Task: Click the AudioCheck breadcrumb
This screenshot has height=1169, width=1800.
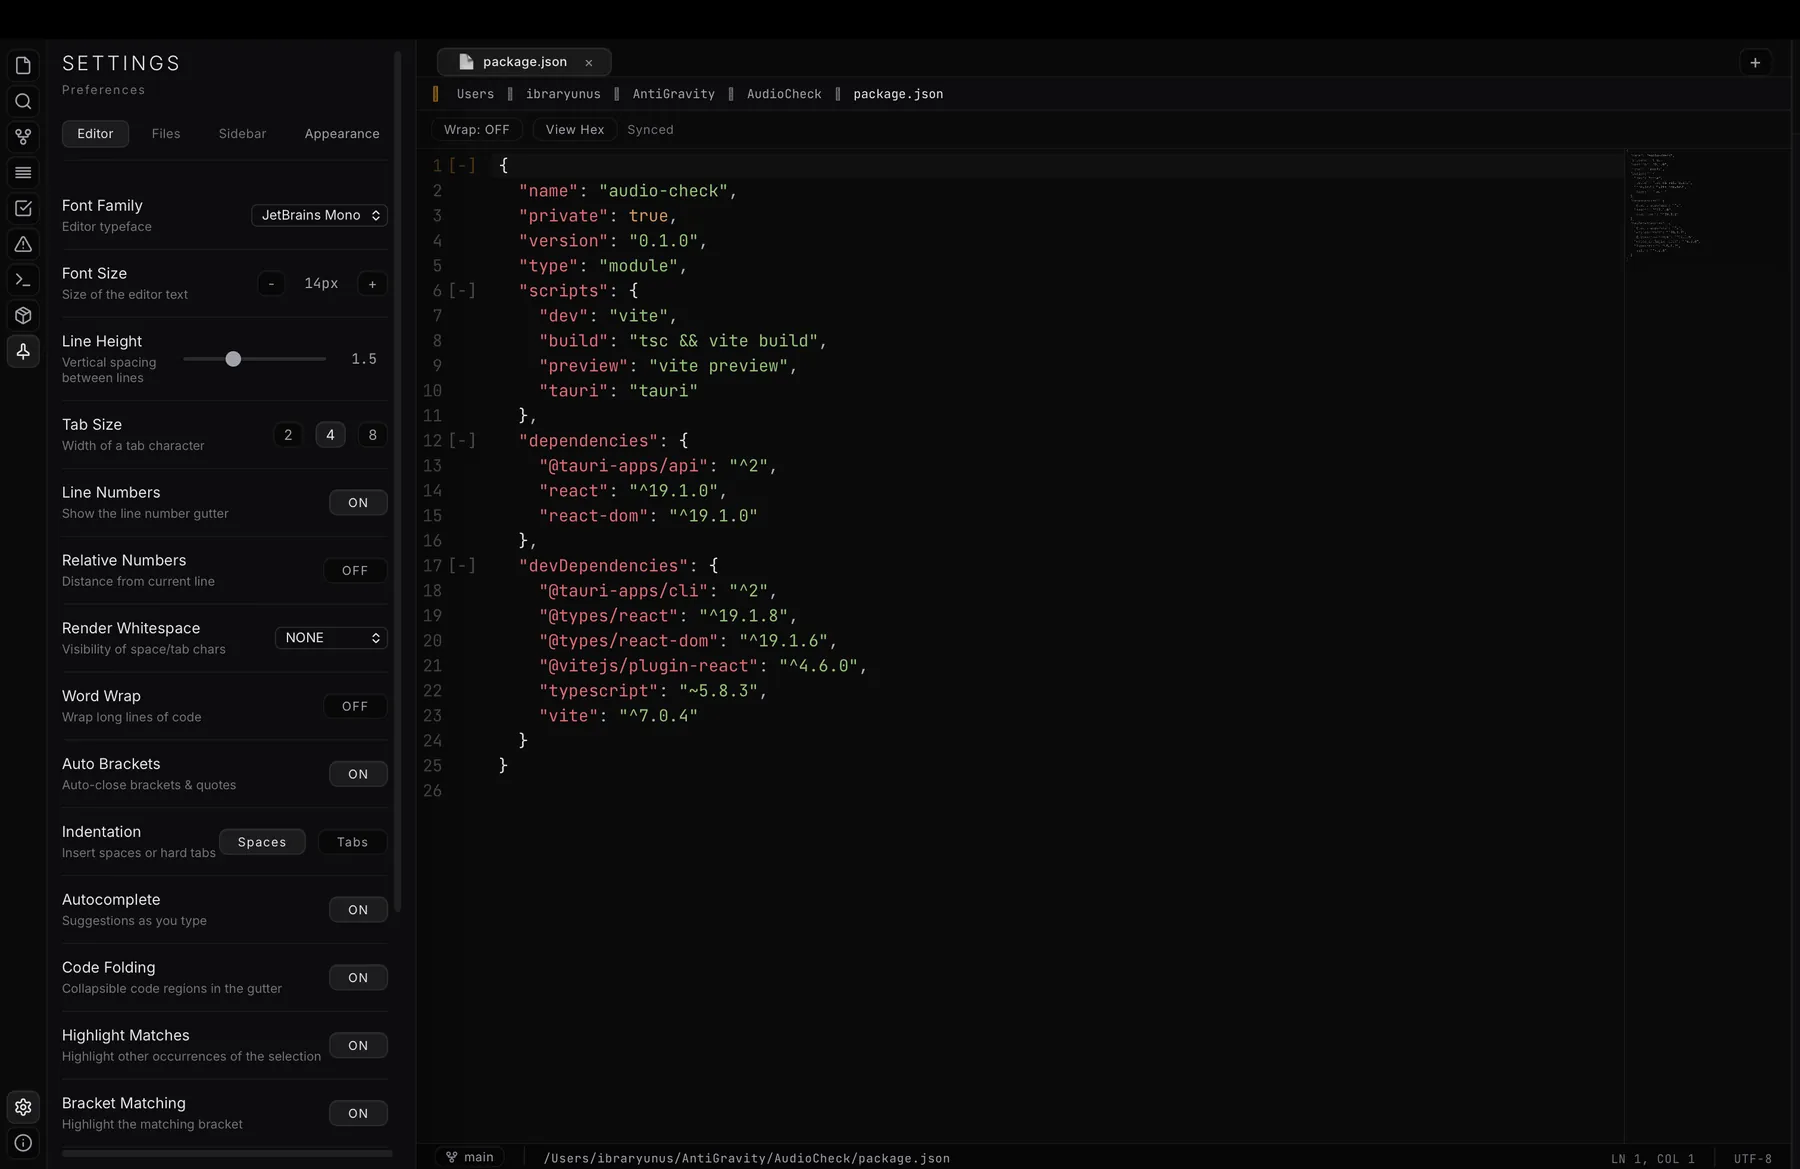Action: [784, 94]
